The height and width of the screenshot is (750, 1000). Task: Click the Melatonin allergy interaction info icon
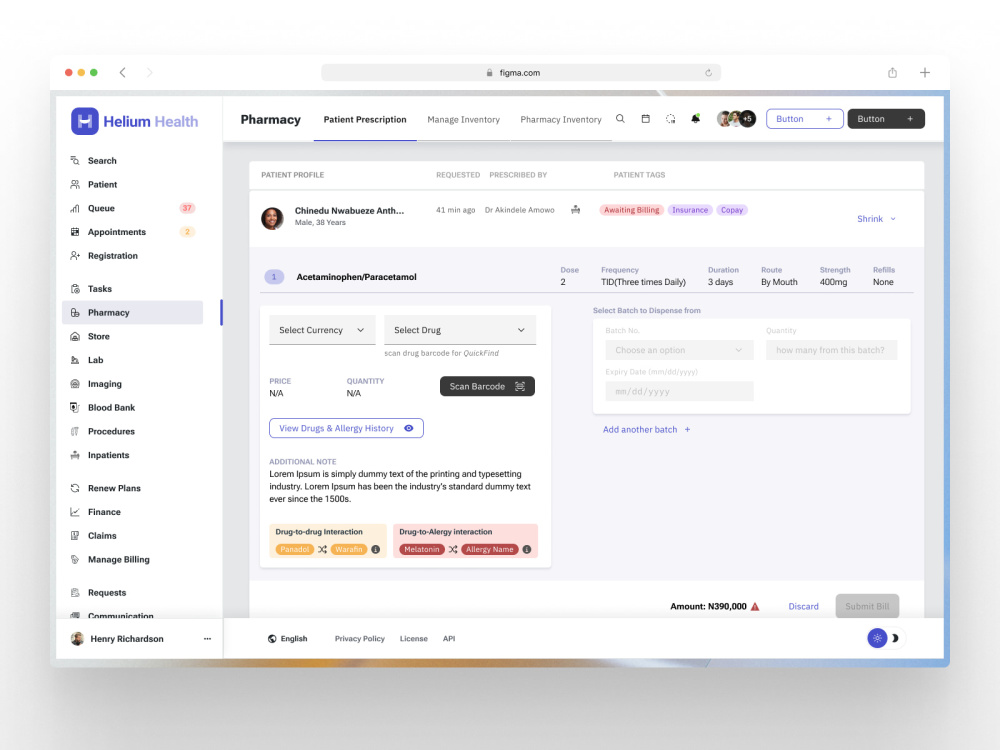pyautogui.click(x=527, y=549)
